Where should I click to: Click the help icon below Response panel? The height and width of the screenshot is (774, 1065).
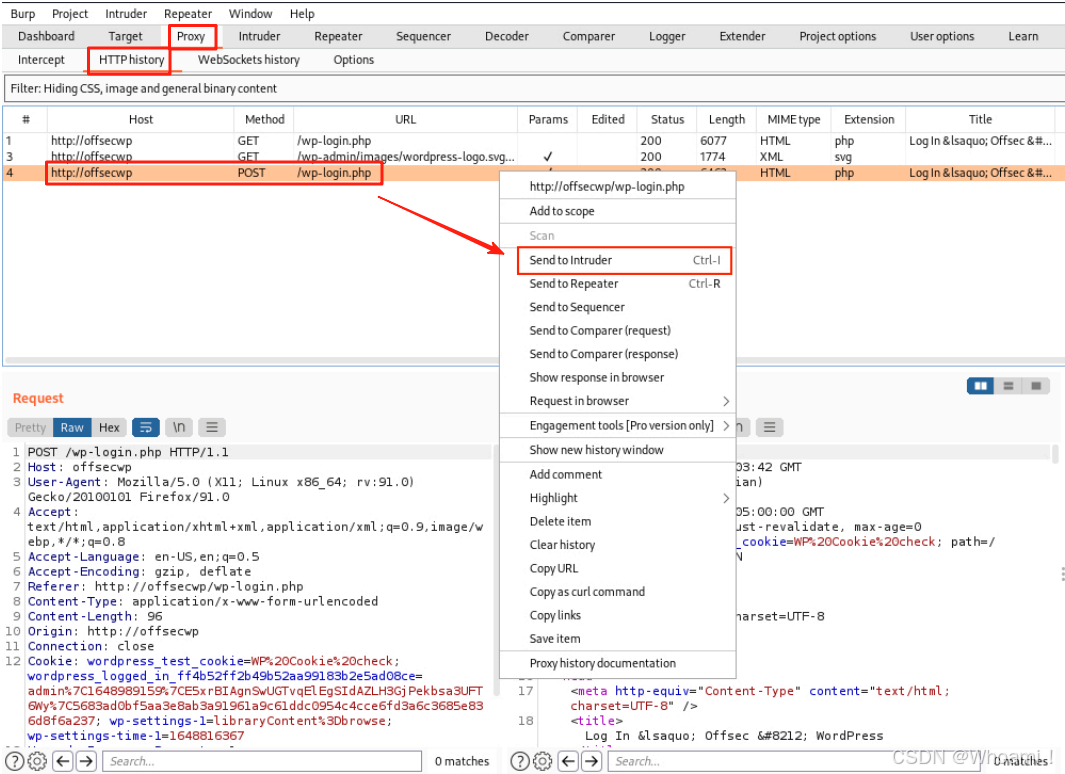tap(520, 761)
